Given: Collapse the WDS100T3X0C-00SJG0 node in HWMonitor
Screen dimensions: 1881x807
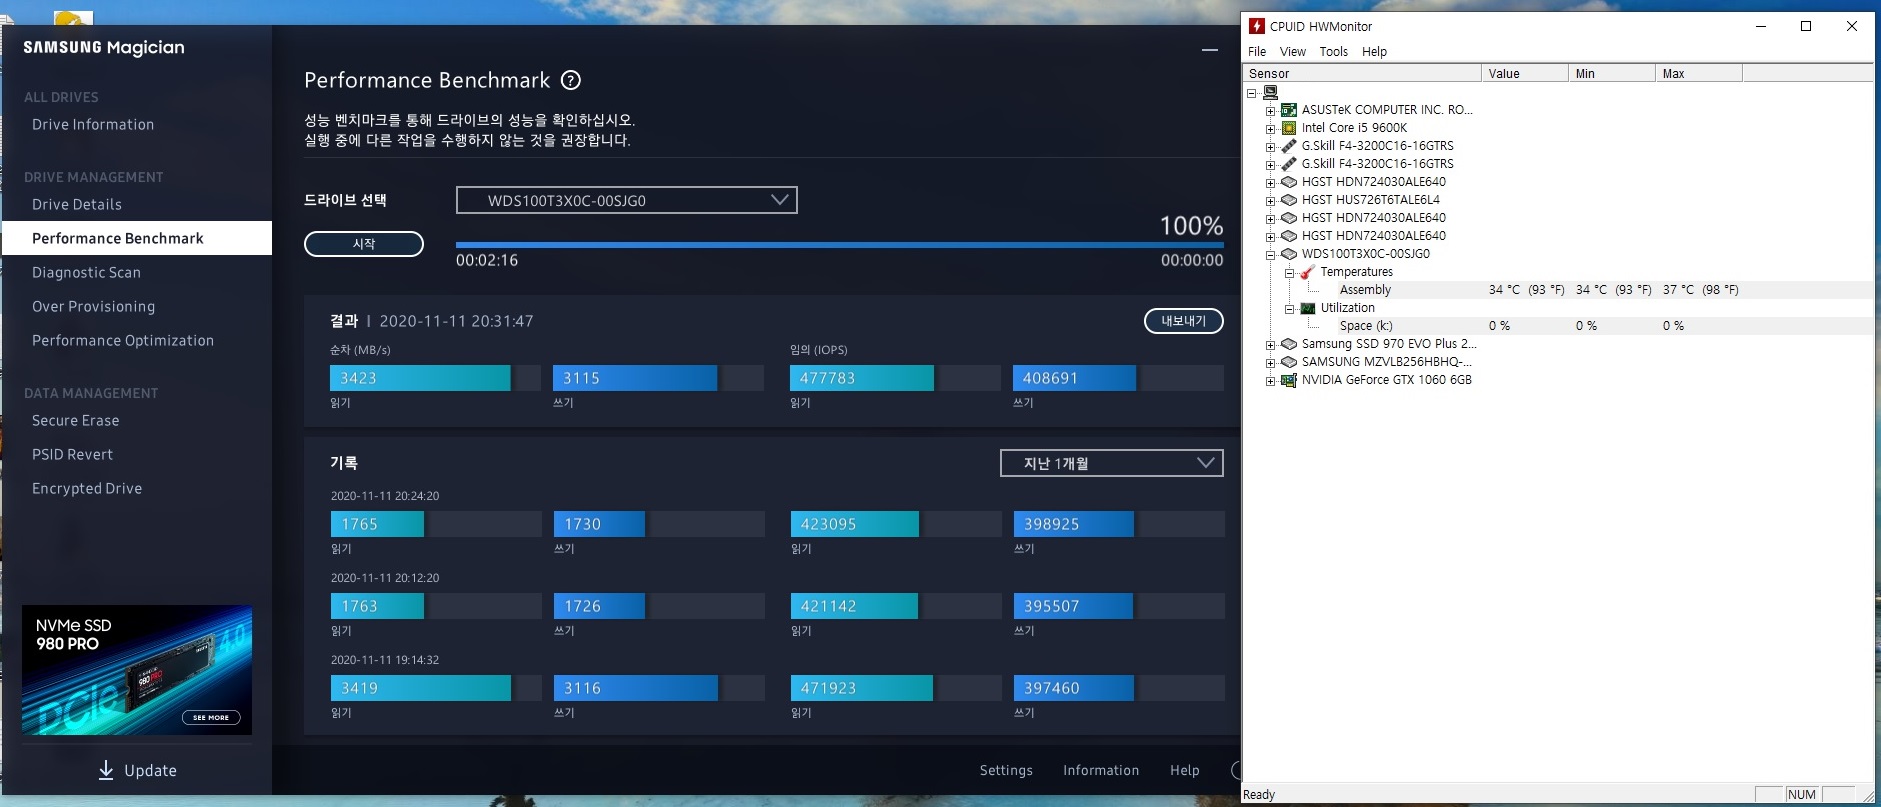Looking at the screenshot, I should (x=1270, y=254).
